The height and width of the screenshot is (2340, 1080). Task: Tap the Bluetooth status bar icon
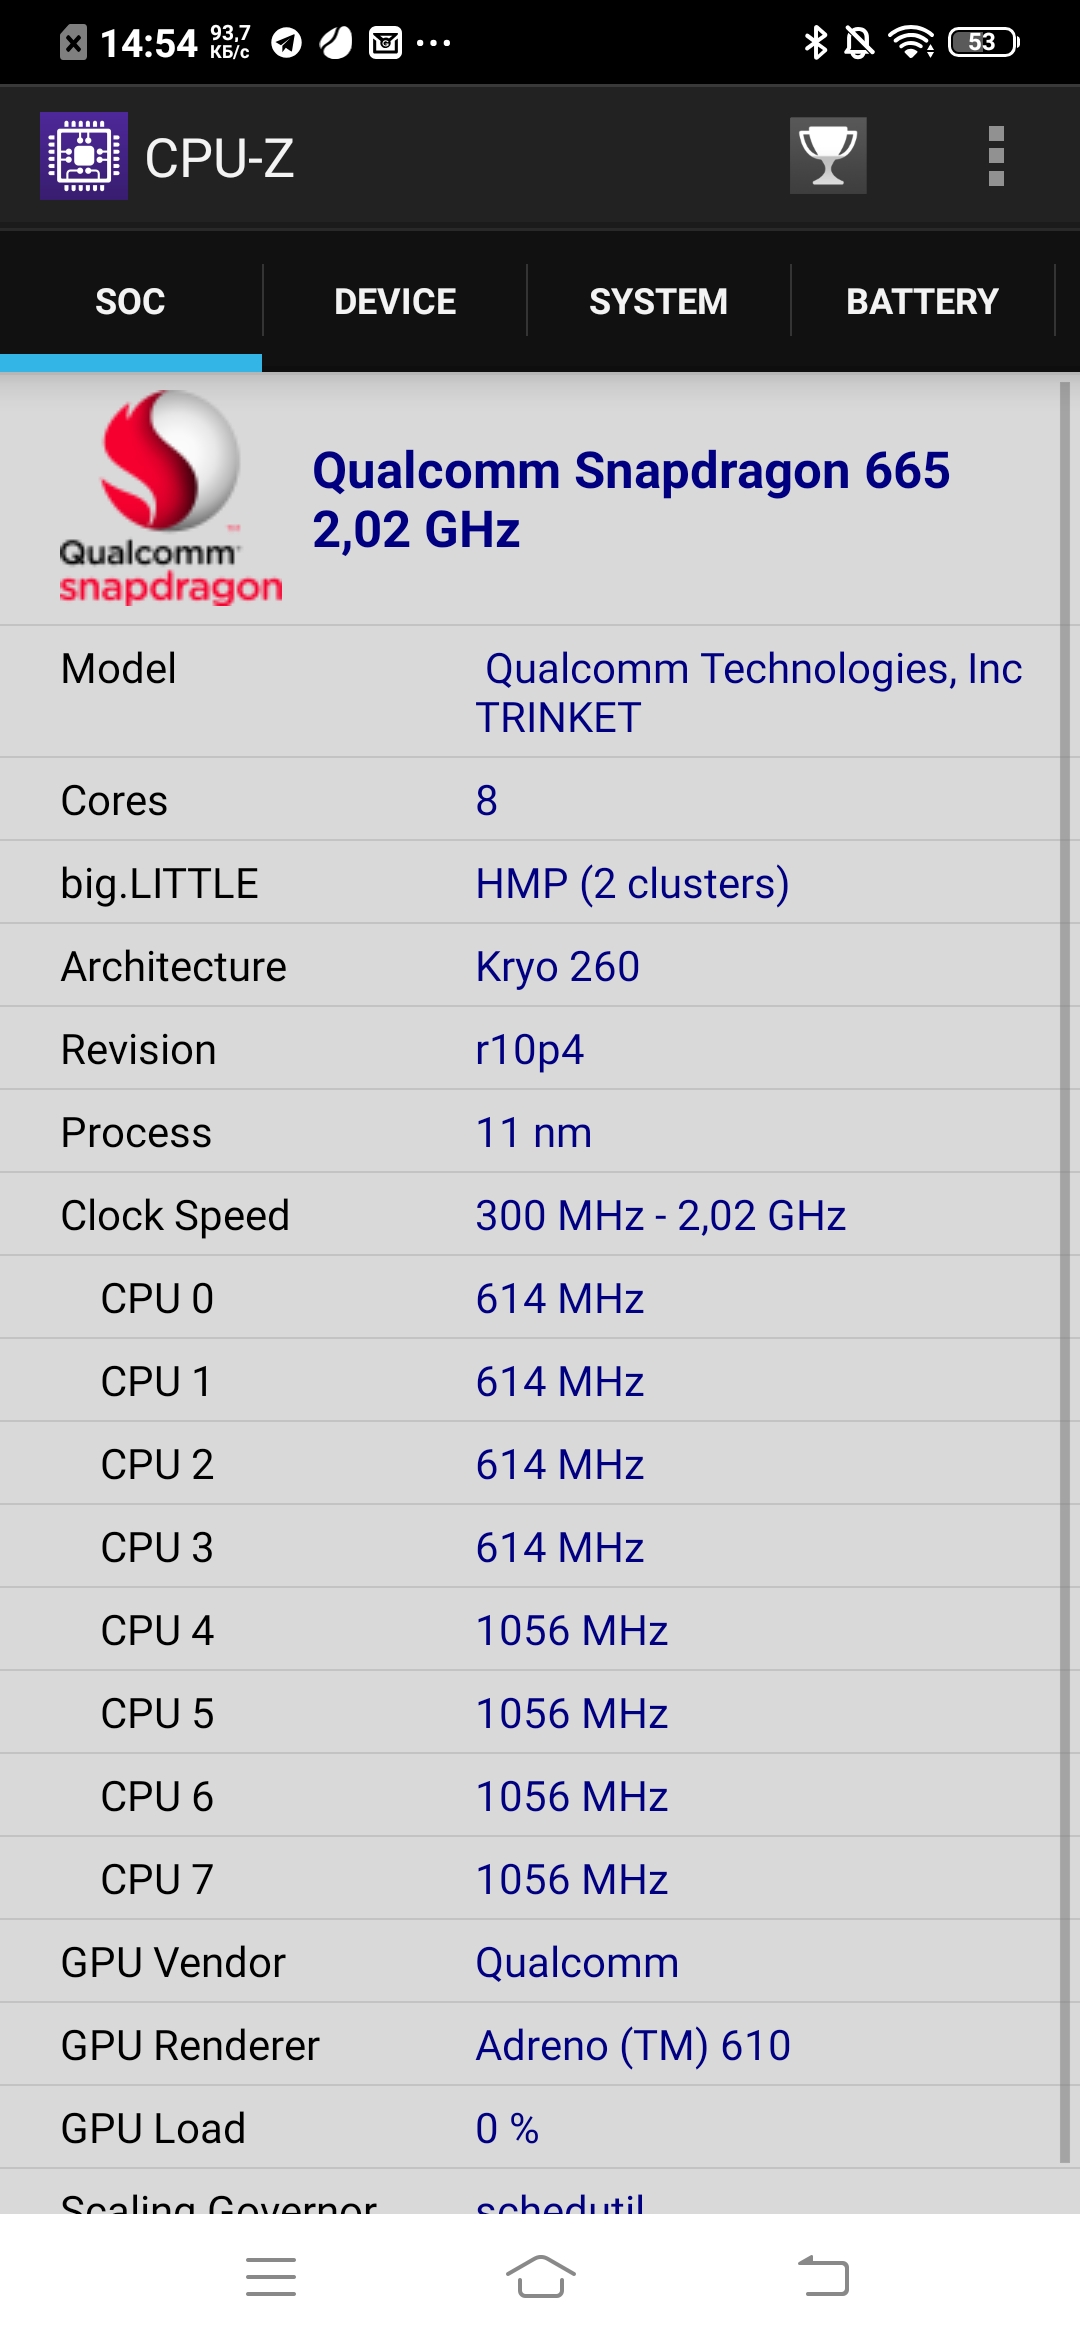(816, 42)
